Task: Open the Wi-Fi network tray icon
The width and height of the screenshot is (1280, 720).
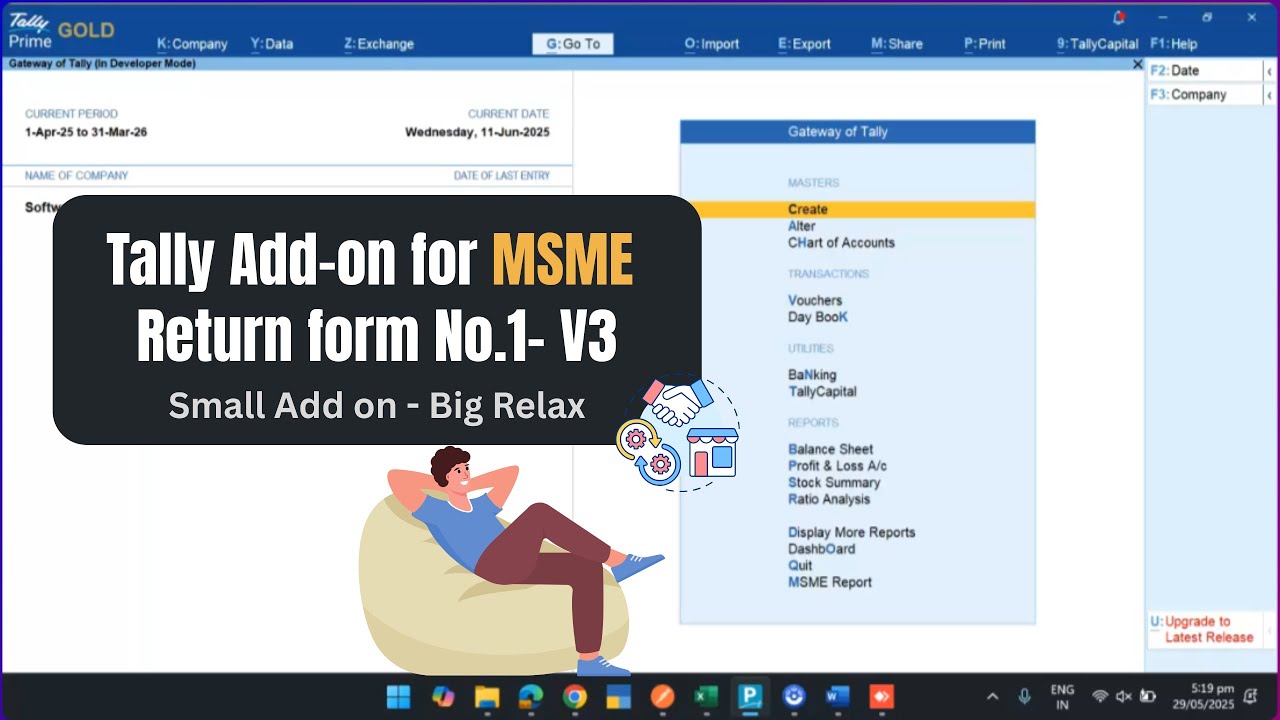Action: (x=1100, y=697)
